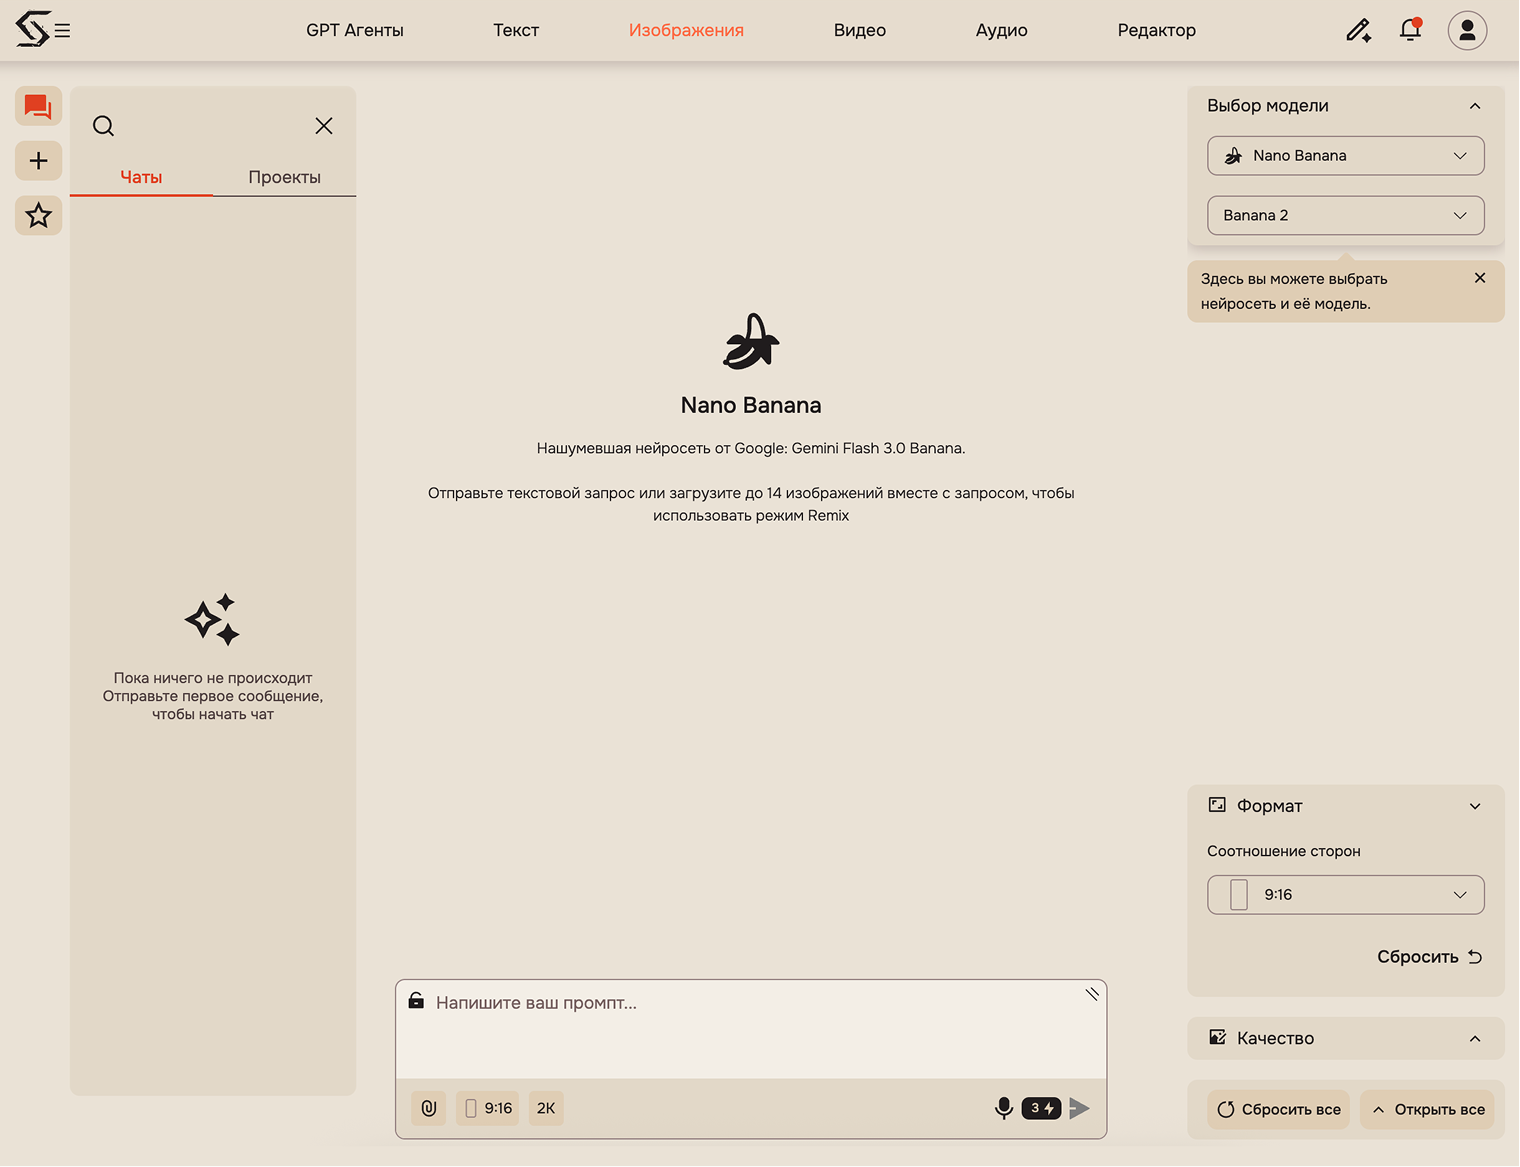Click Сбросить все button
Viewport: 1520px width, 1167px height.
pyautogui.click(x=1278, y=1110)
